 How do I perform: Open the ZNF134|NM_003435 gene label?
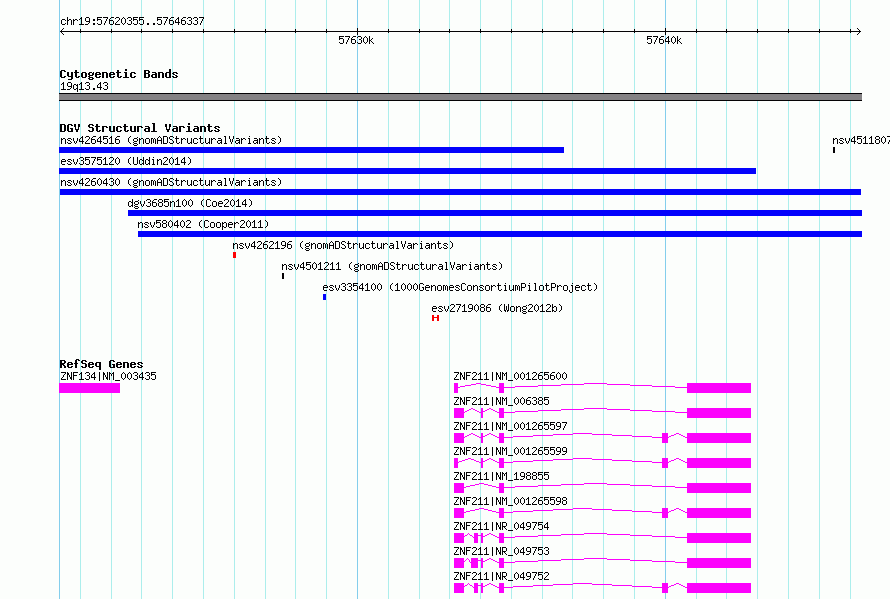pos(108,376)
